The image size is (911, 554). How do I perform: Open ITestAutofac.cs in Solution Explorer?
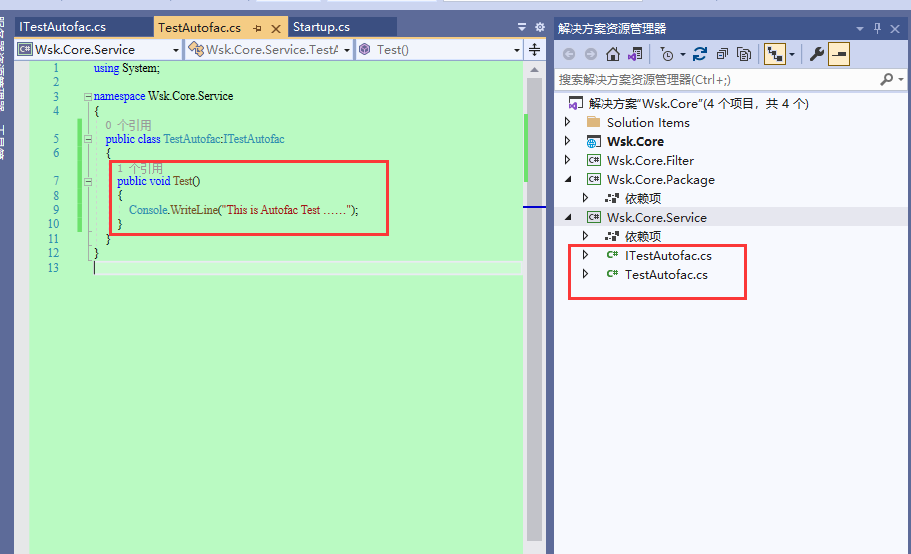(668, 256)
